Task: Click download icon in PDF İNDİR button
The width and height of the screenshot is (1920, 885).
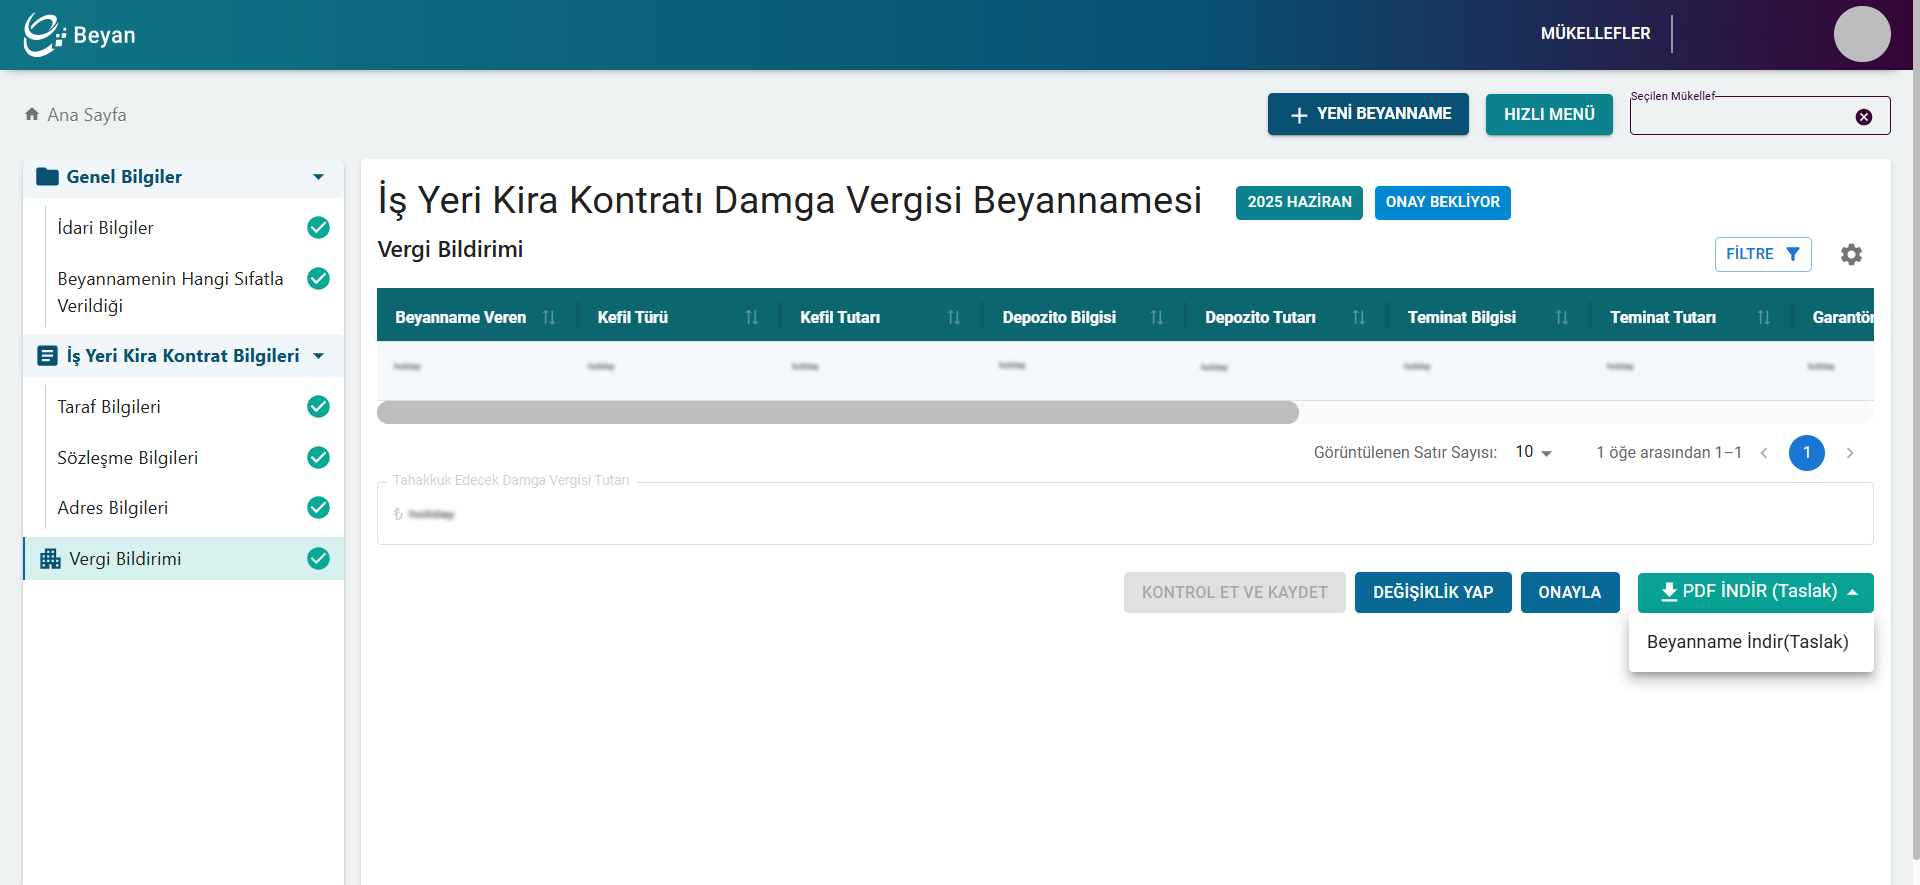Action: (x=1669, y=592)
